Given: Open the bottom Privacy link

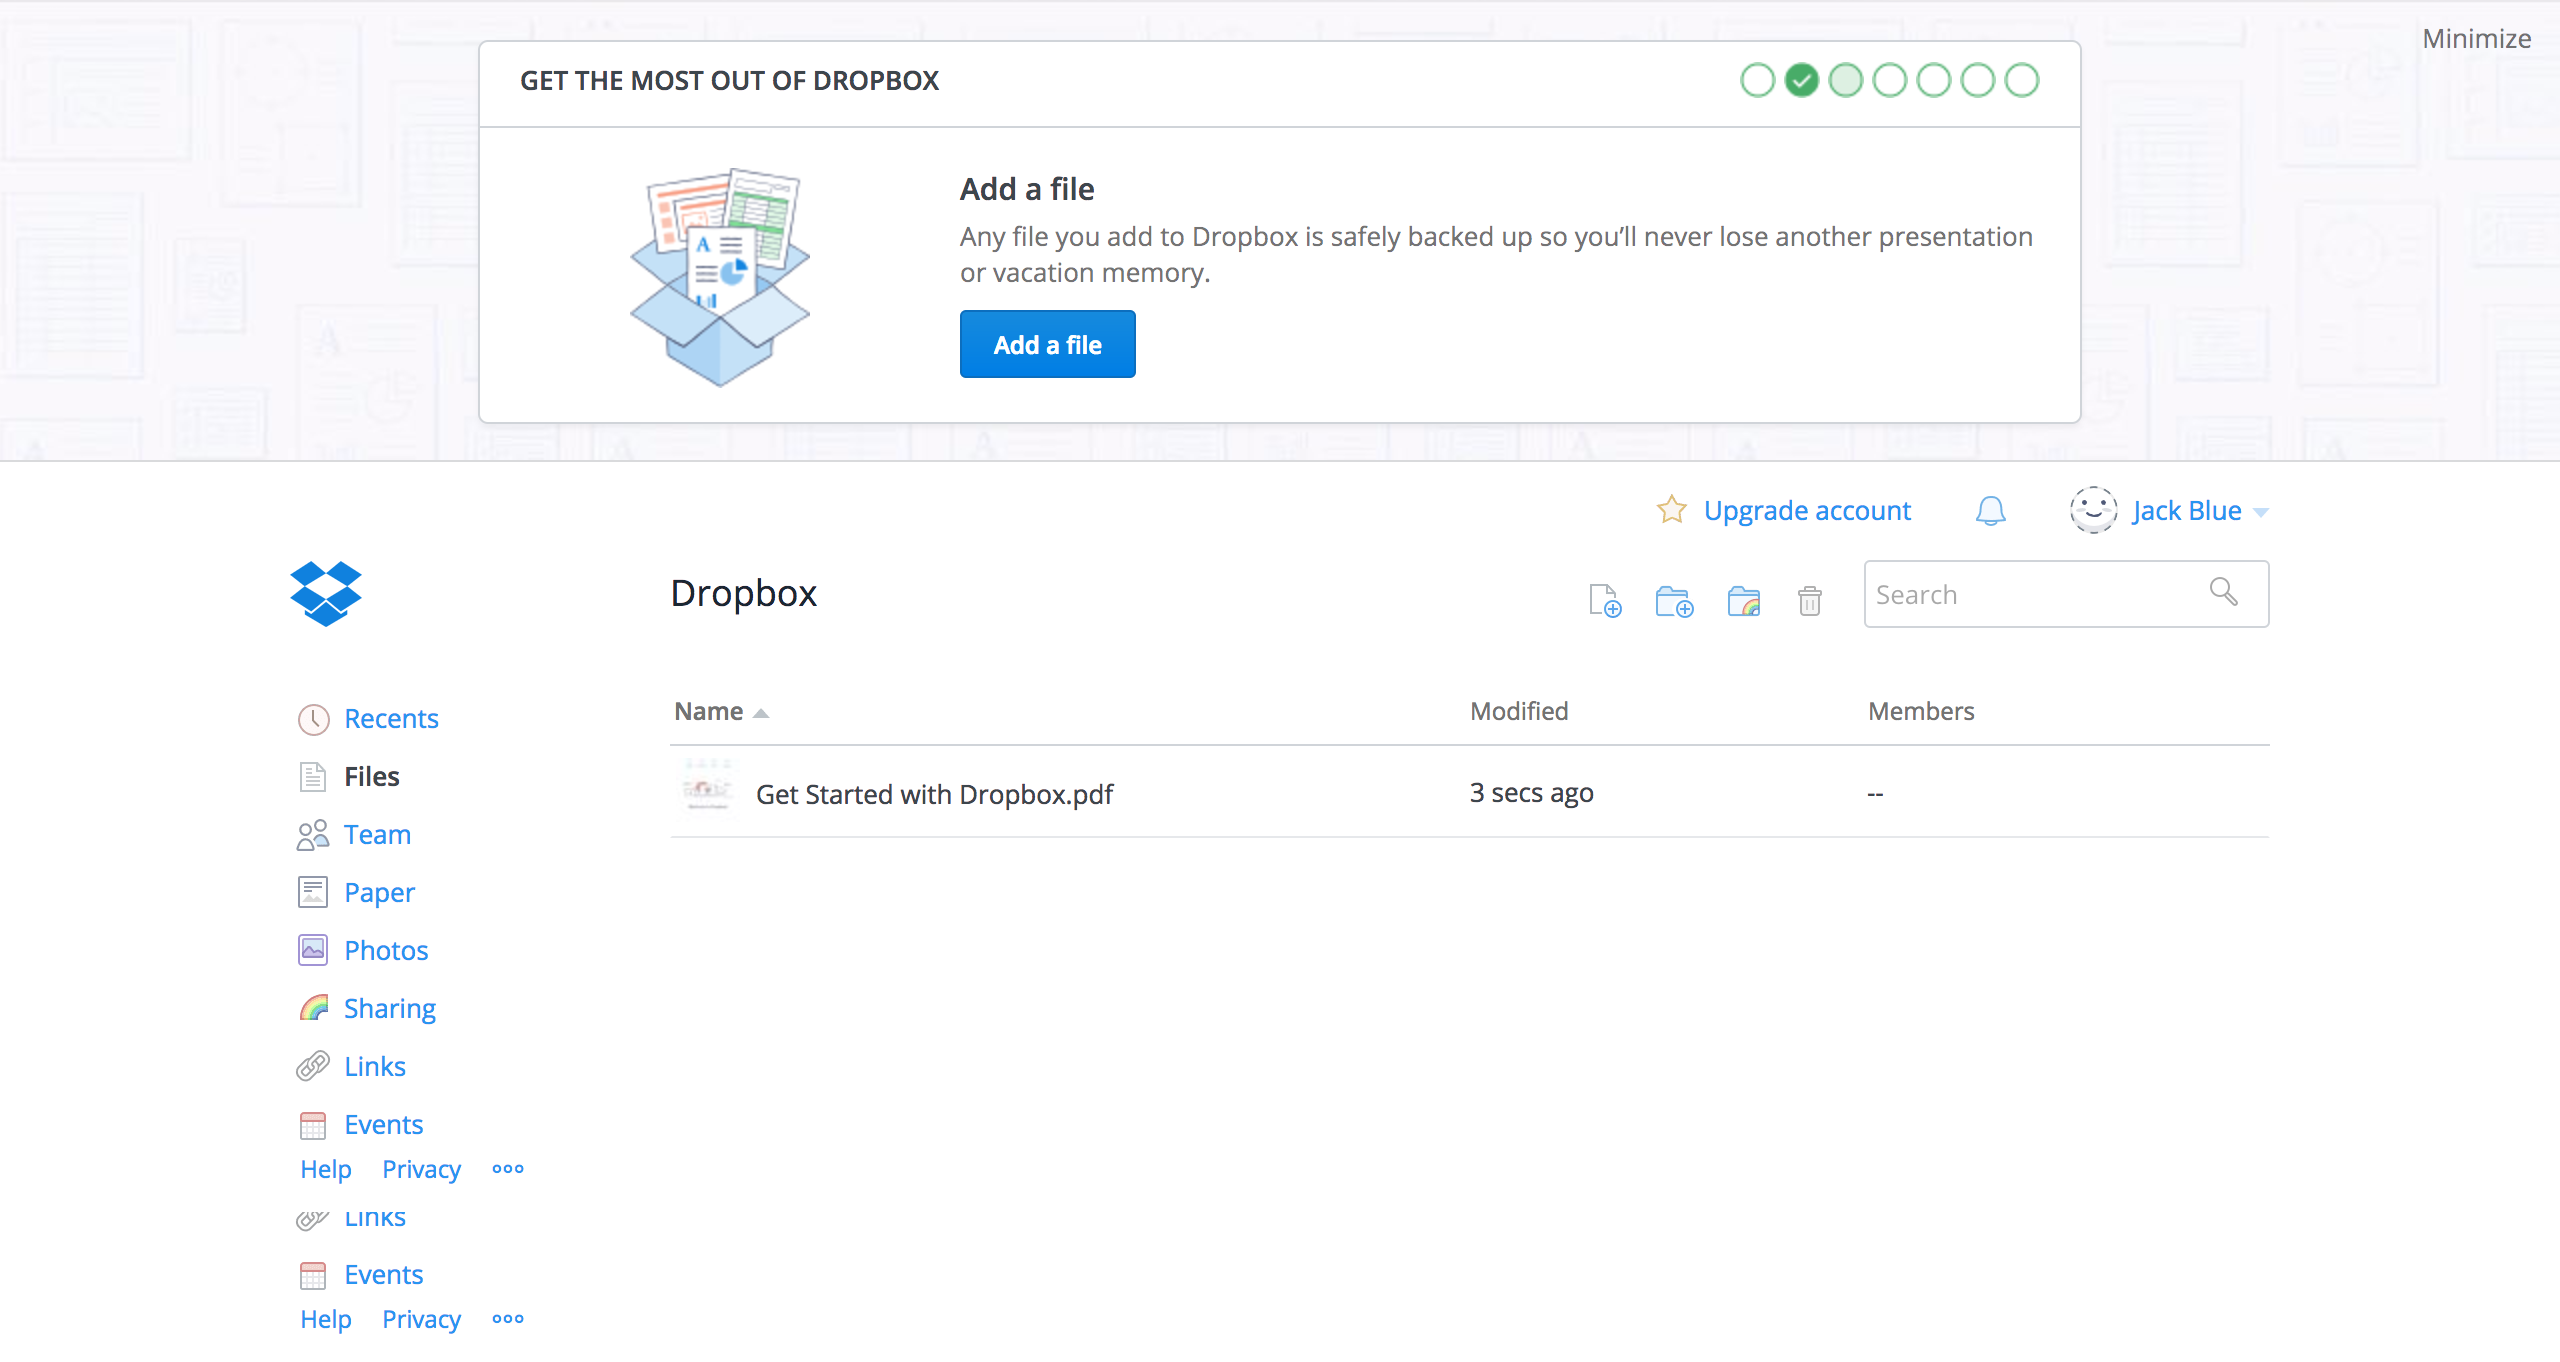Looking at the screenshot, I should pyautogui.click(x=421, y=1319).
